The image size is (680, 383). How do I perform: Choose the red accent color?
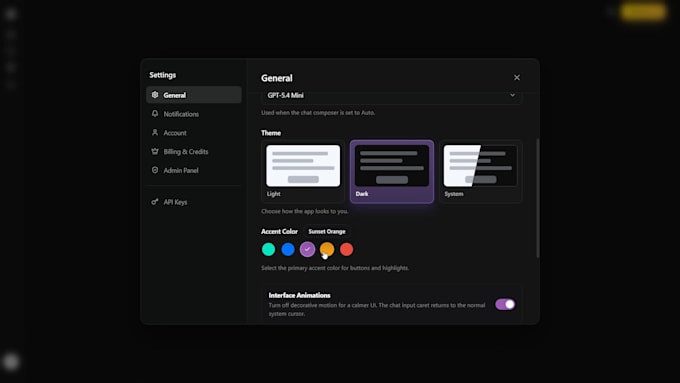pyautogui.click(x=347, y=249)
